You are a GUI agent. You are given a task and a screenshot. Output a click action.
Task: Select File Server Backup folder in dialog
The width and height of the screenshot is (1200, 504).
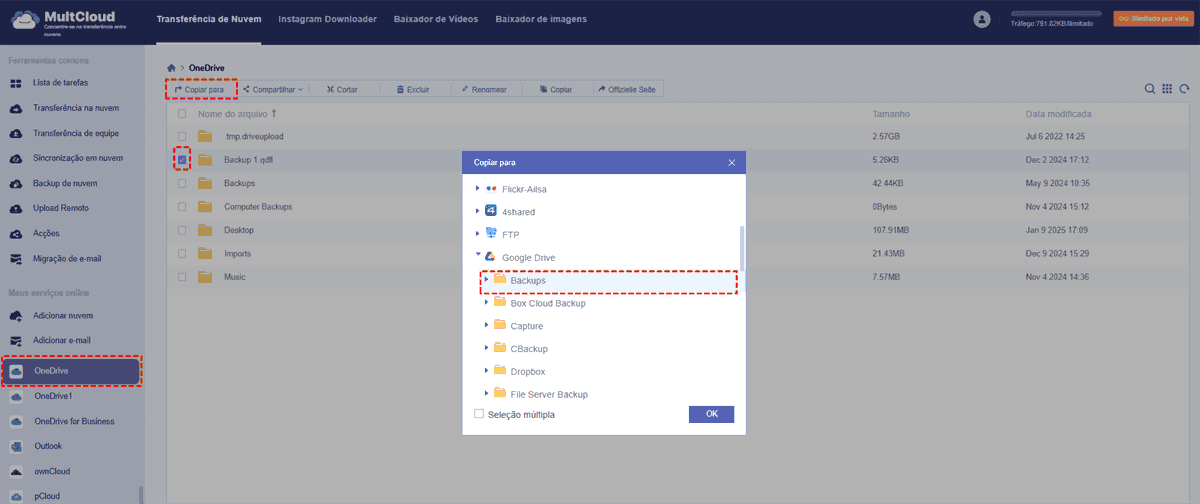coord(549,394)
